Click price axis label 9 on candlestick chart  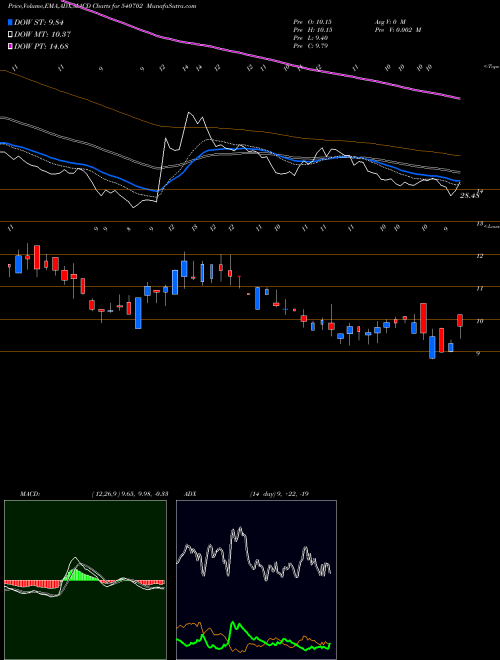tap(478, 354)
